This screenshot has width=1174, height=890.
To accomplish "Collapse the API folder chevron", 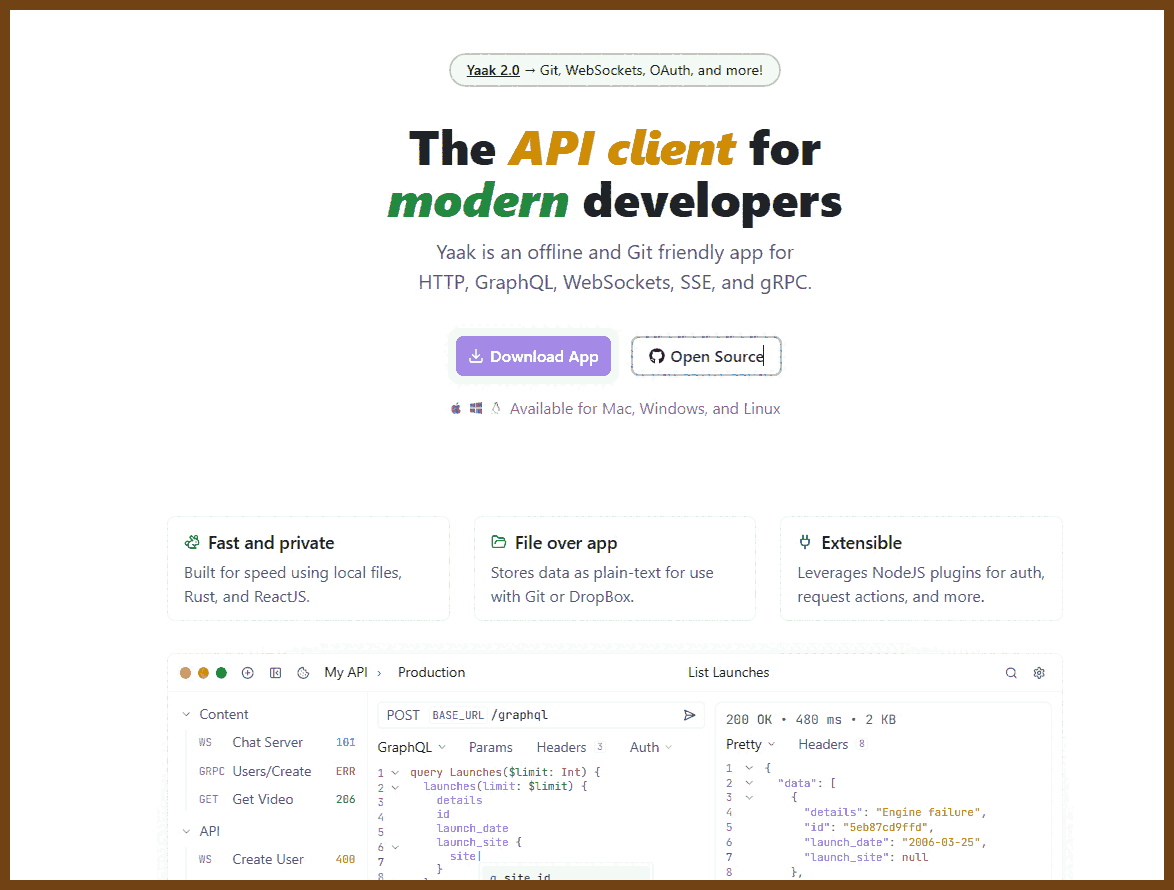I will pos(186,832).
